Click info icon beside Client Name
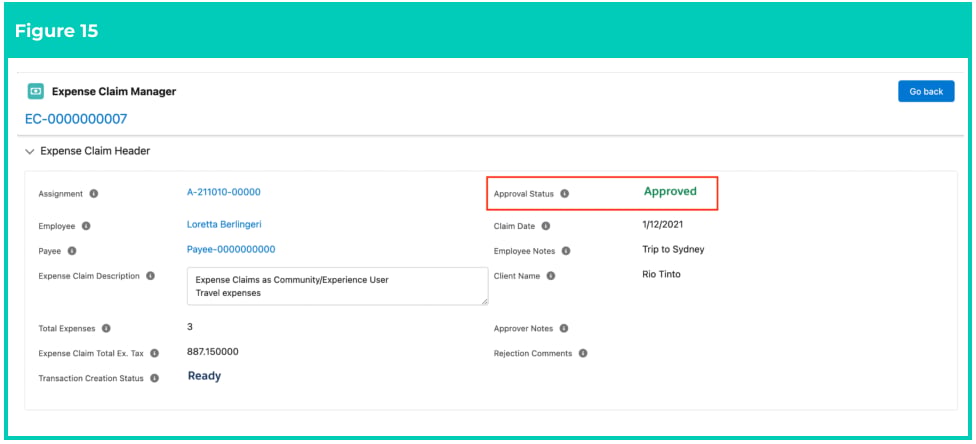976x444 pixels. (x=551, y=276)
